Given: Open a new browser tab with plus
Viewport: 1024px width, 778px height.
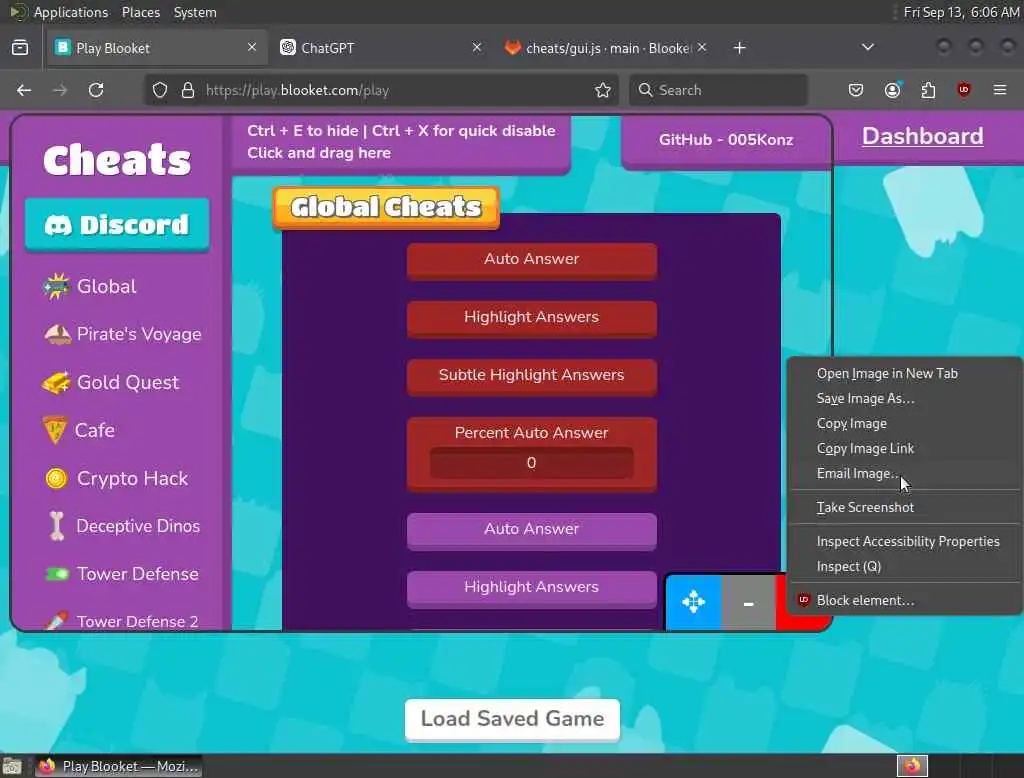Looking at the screenshot, I should (739, 48).
